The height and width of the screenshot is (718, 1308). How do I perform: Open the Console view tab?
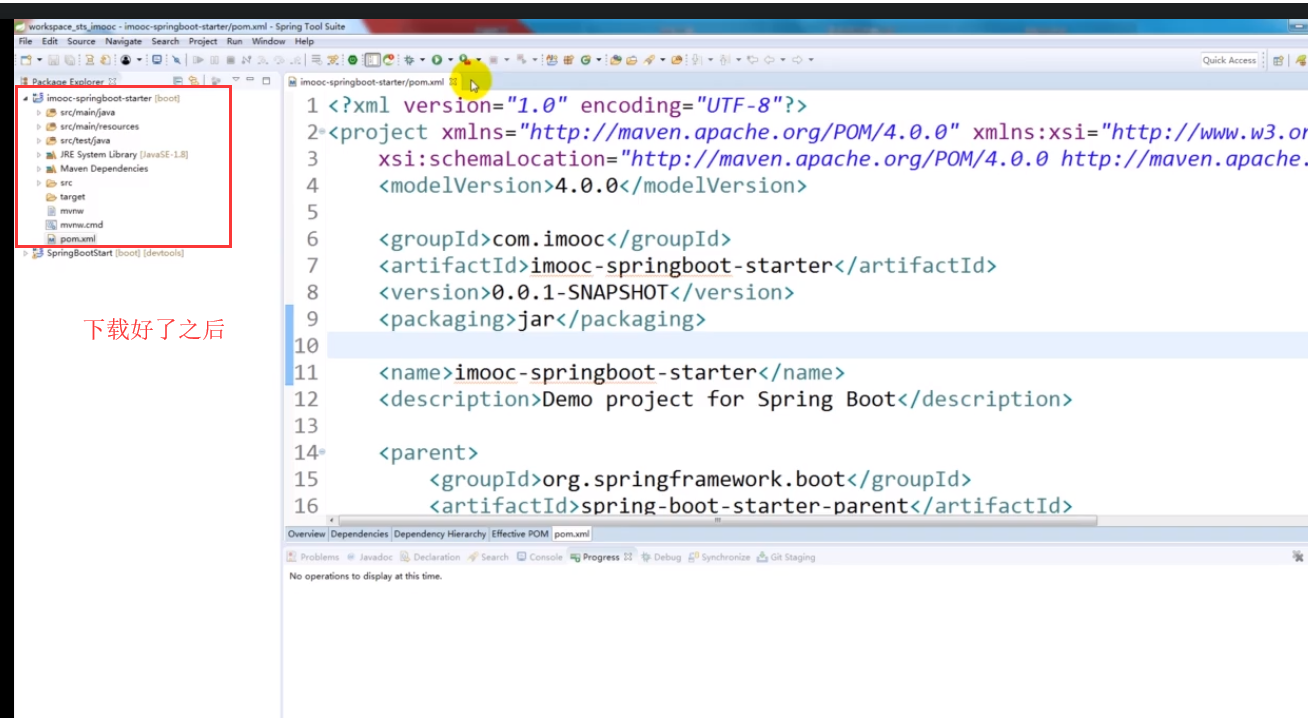[540, 557]
